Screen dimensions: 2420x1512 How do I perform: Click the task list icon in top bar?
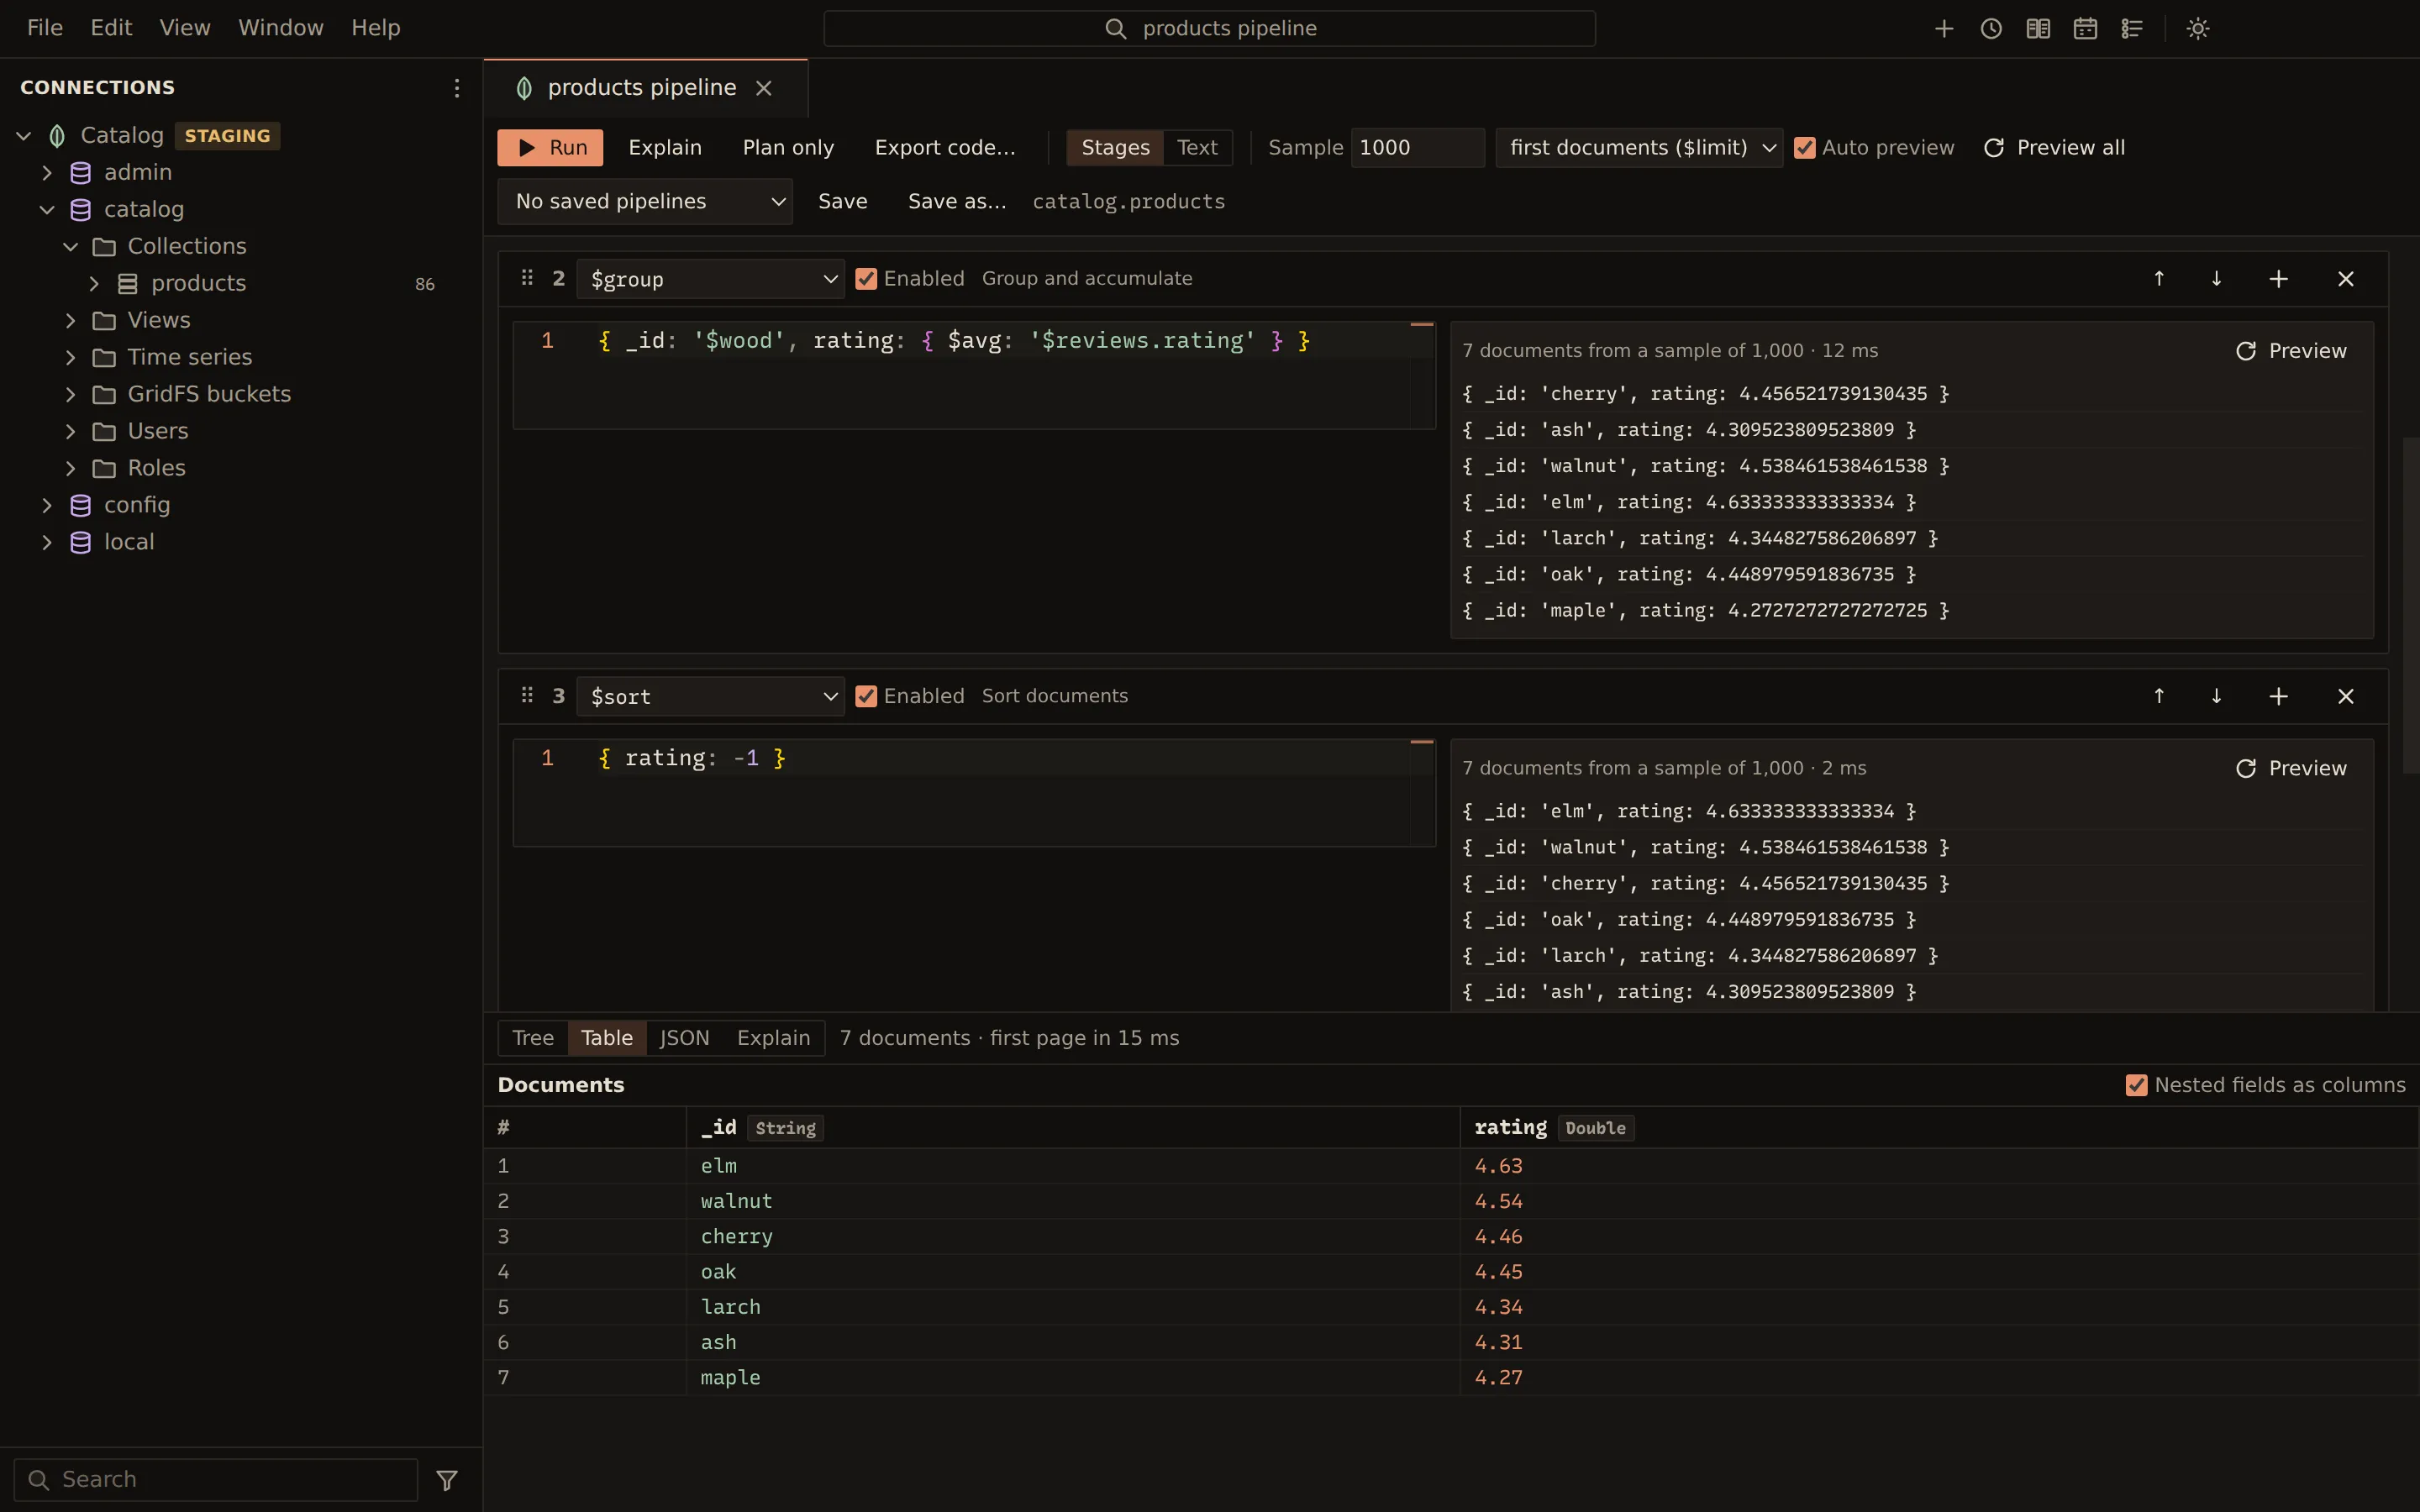coord(2132,29)
